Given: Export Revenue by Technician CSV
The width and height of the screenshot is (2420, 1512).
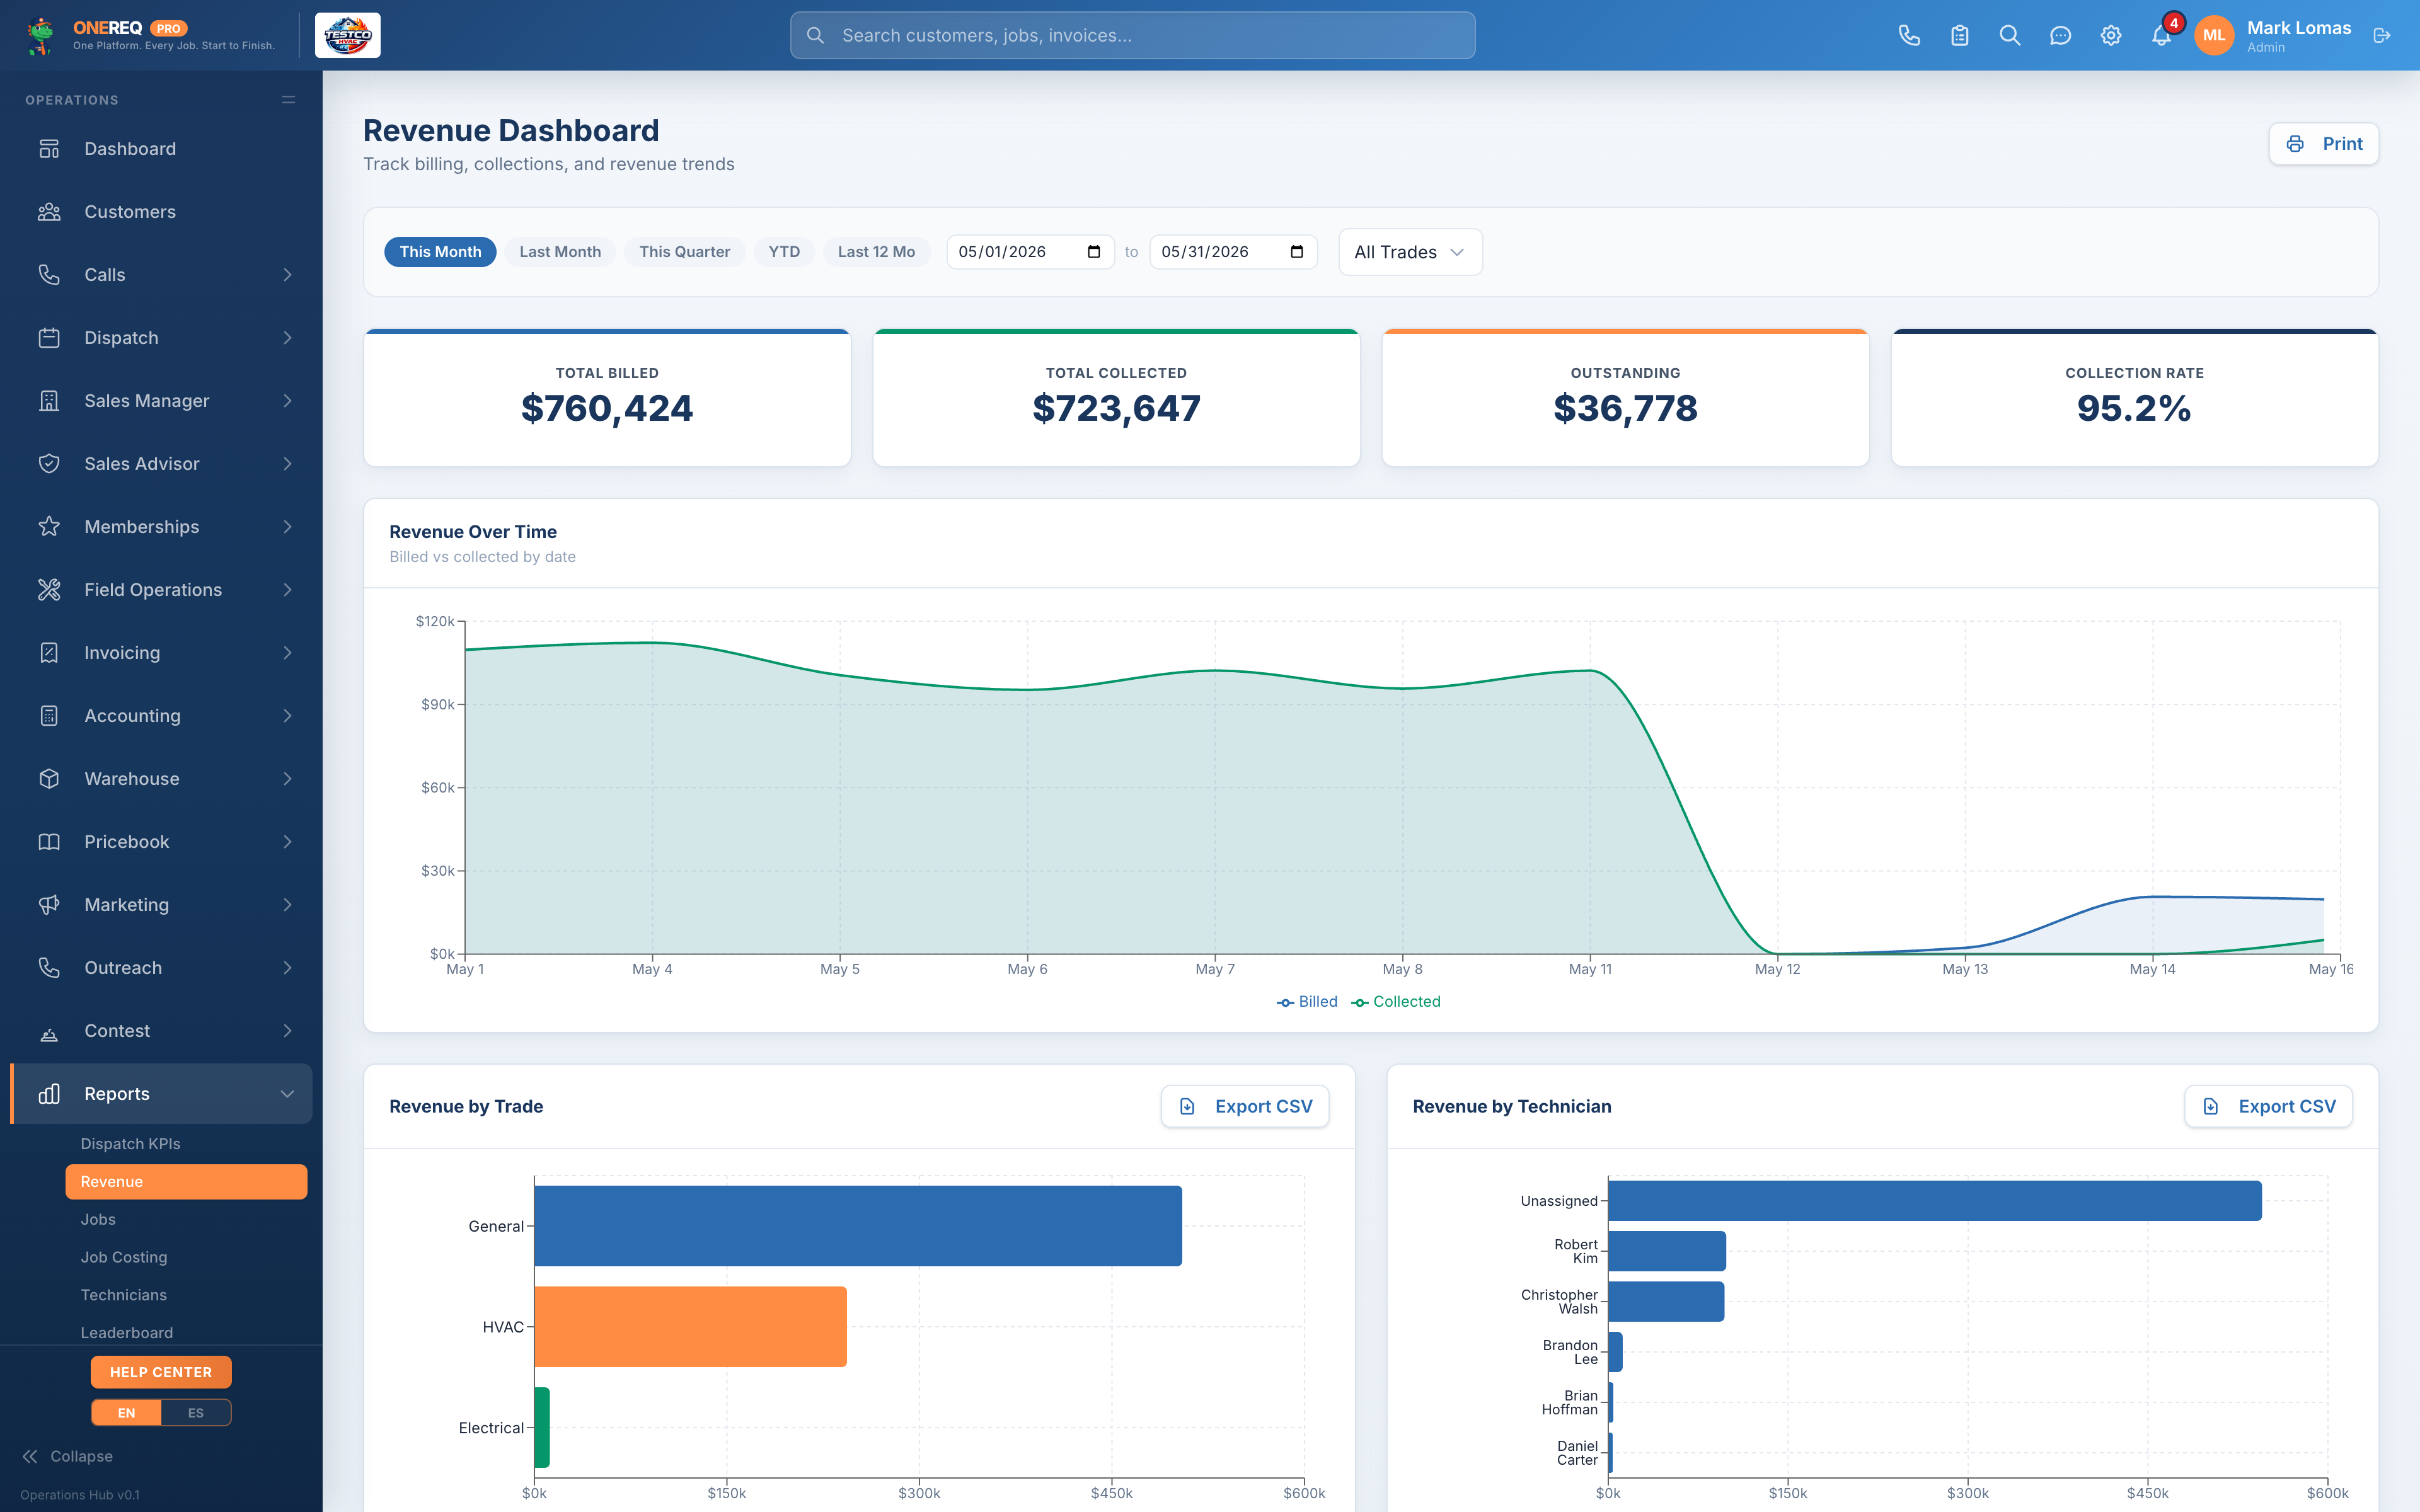Looking at the screenshot, I should click(2268, 1107).
